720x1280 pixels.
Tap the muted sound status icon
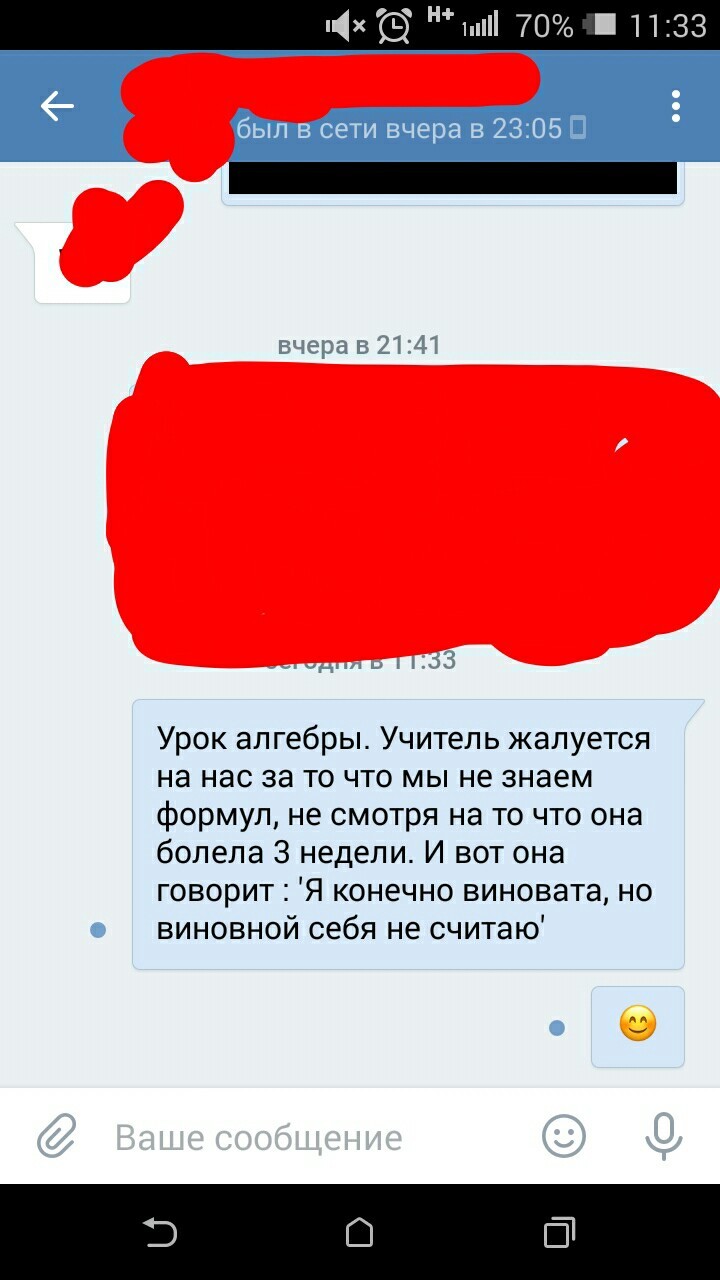[345, 26]
